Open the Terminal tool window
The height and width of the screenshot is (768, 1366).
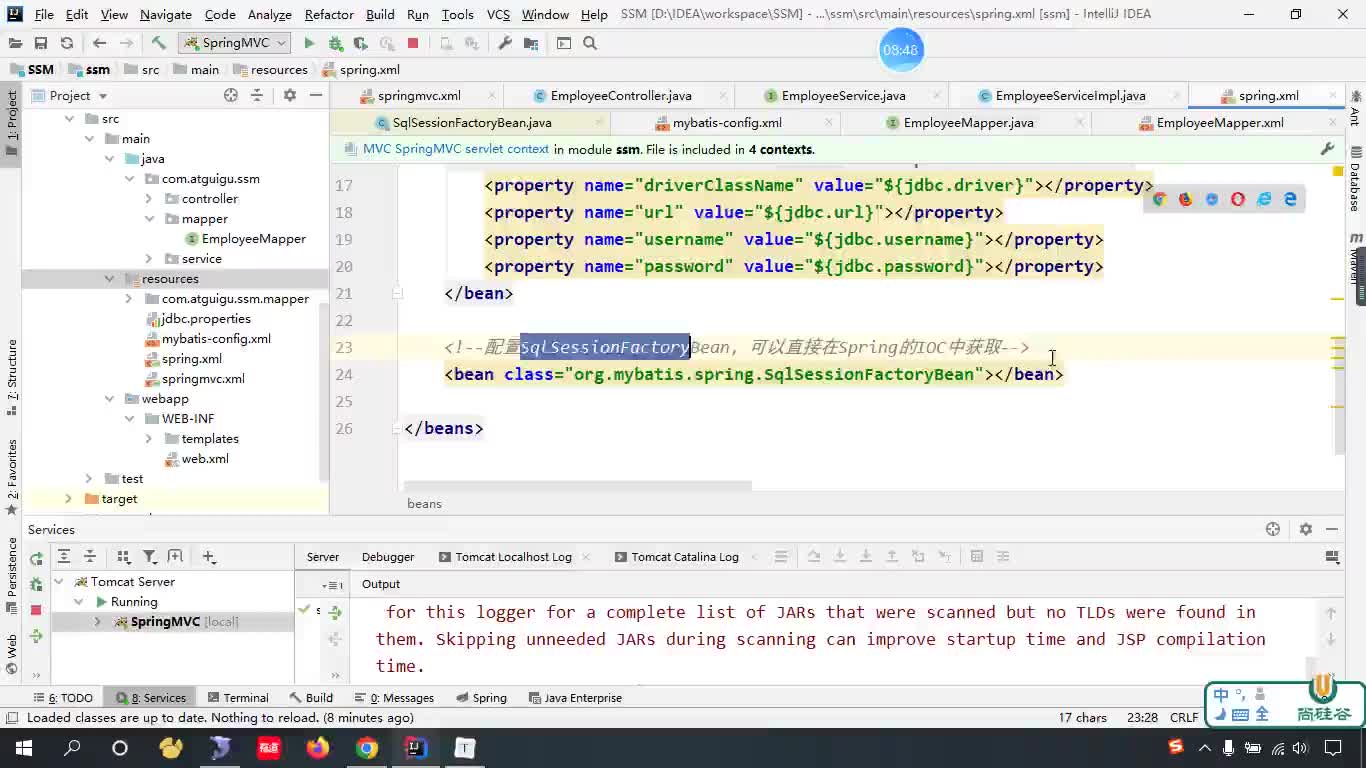237,698
